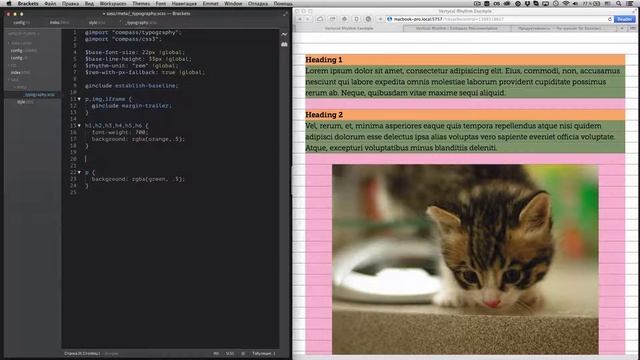
Task: Click the Heading 1 text in browser
Action: tap(324, 60)
